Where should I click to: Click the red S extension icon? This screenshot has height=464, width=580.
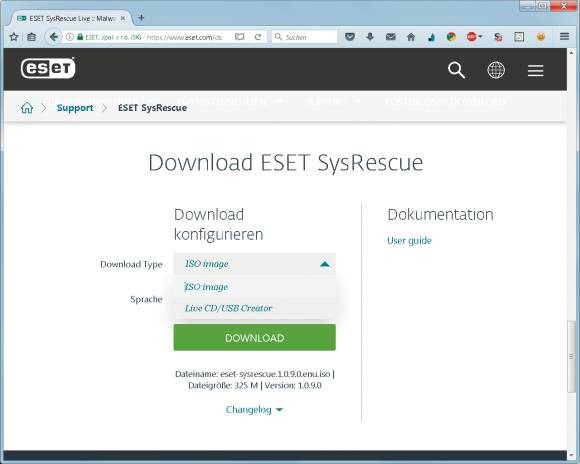[x=498, y=37]
